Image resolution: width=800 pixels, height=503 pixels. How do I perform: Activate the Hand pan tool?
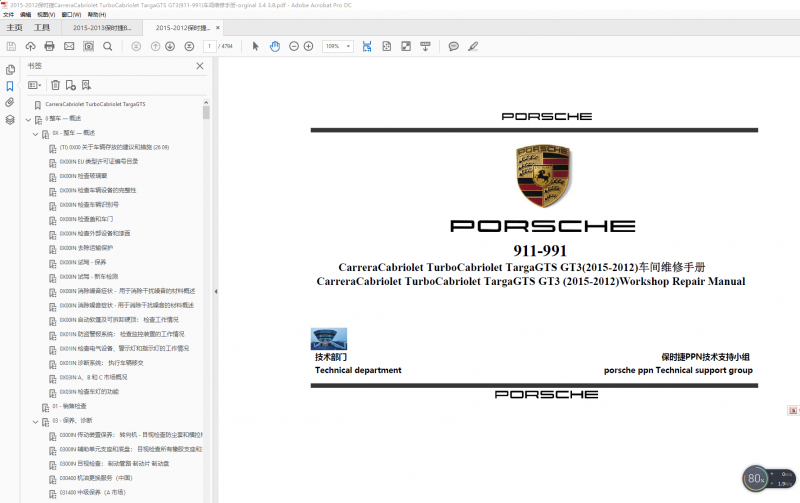275,46
